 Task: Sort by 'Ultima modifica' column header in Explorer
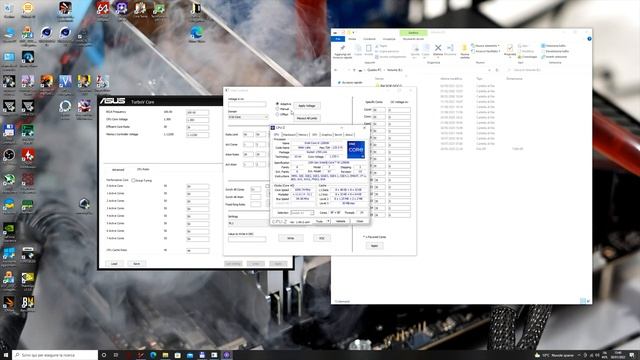(451, 78)
